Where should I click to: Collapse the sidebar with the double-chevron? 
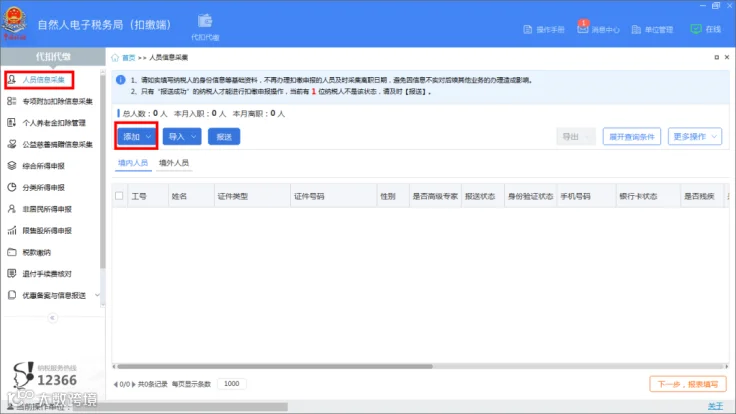[53, 318]
